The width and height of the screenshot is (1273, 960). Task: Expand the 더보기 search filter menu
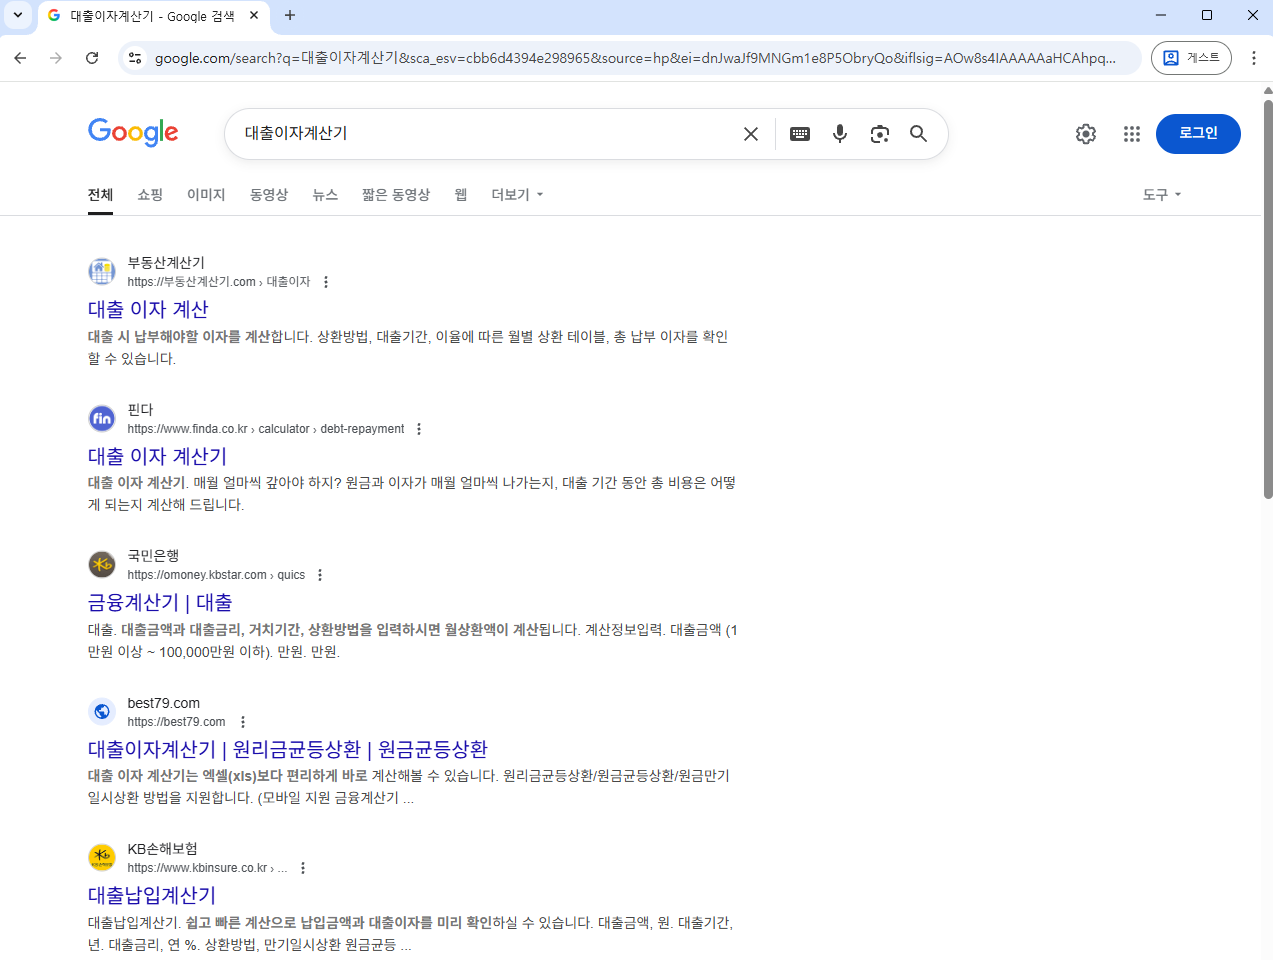point(517,195)
